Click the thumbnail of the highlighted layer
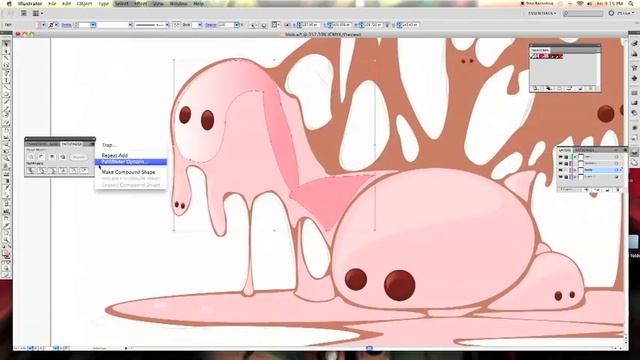This screenshot has width=640, height=360. point(581,170)
